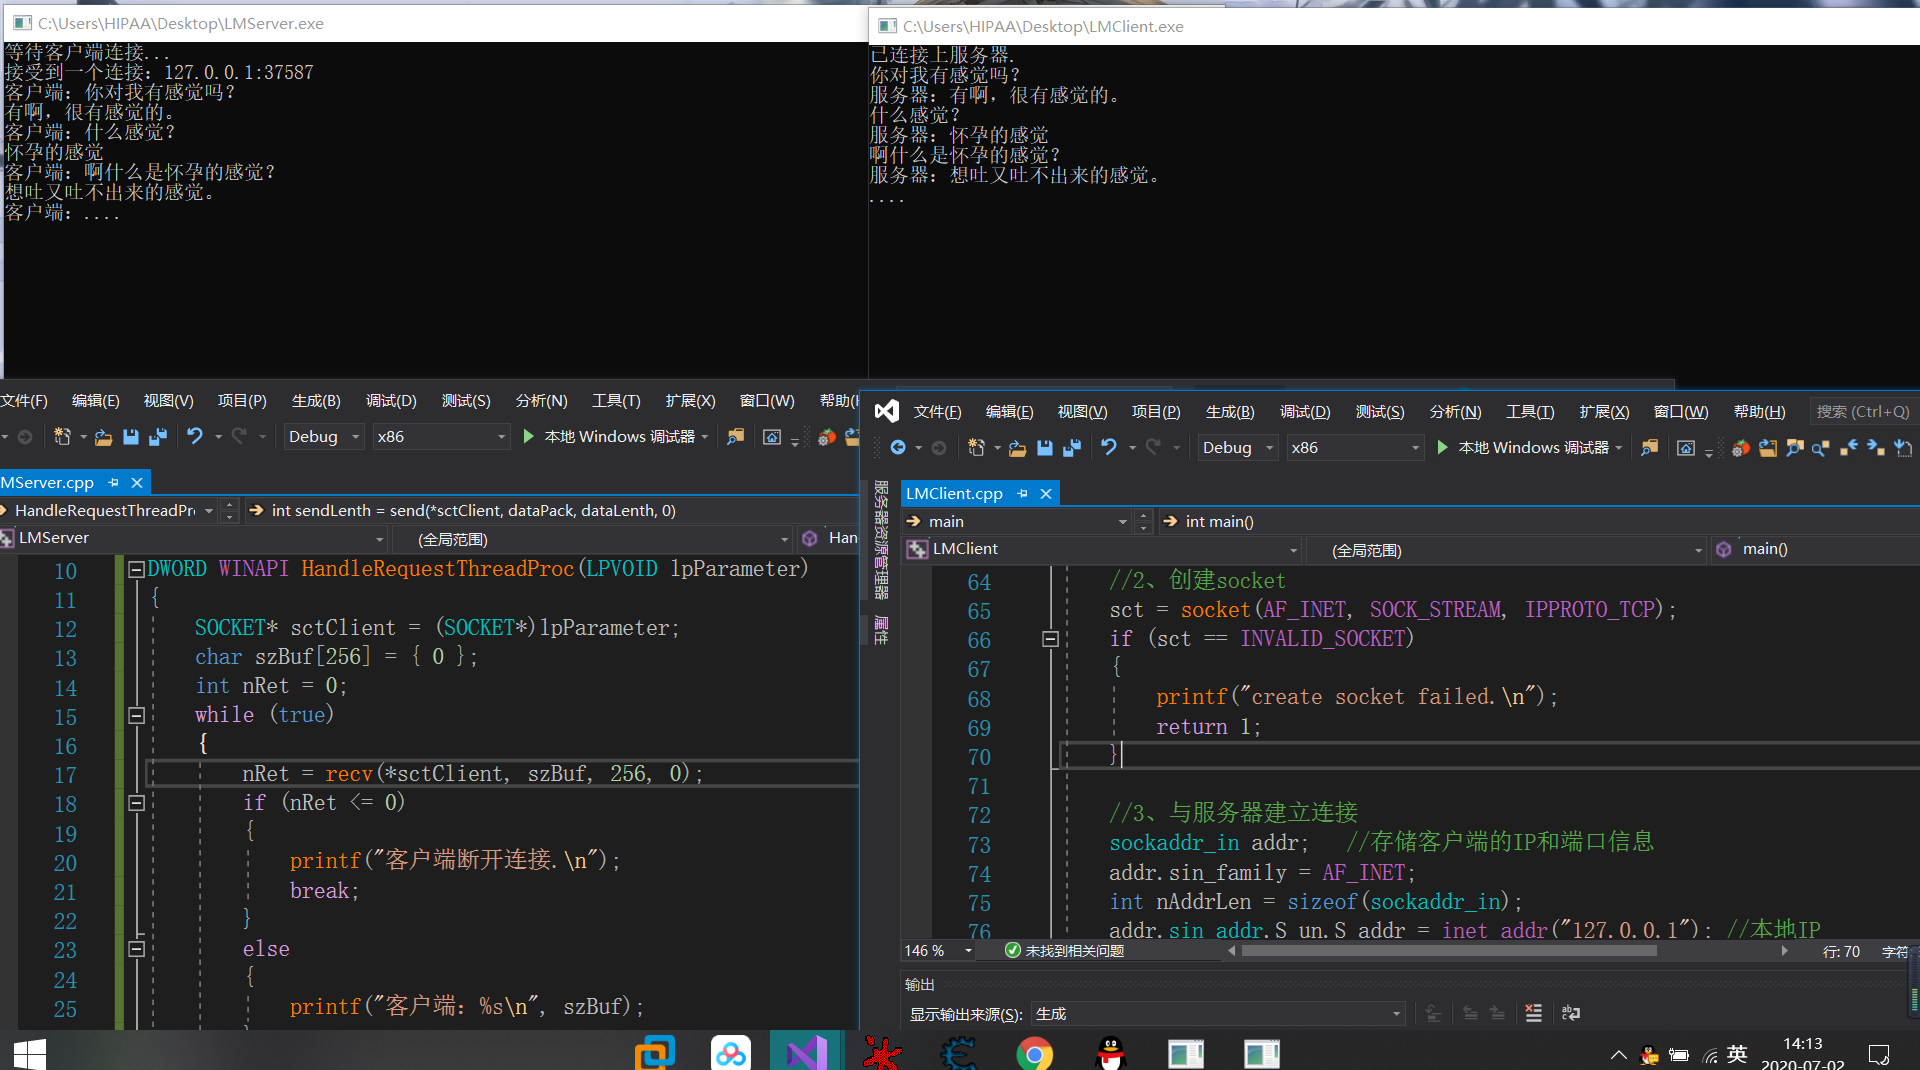The image size is (1920, 1070).
Task: Click Save icon in left VS toolbar
Action: [x=131, y=437]
